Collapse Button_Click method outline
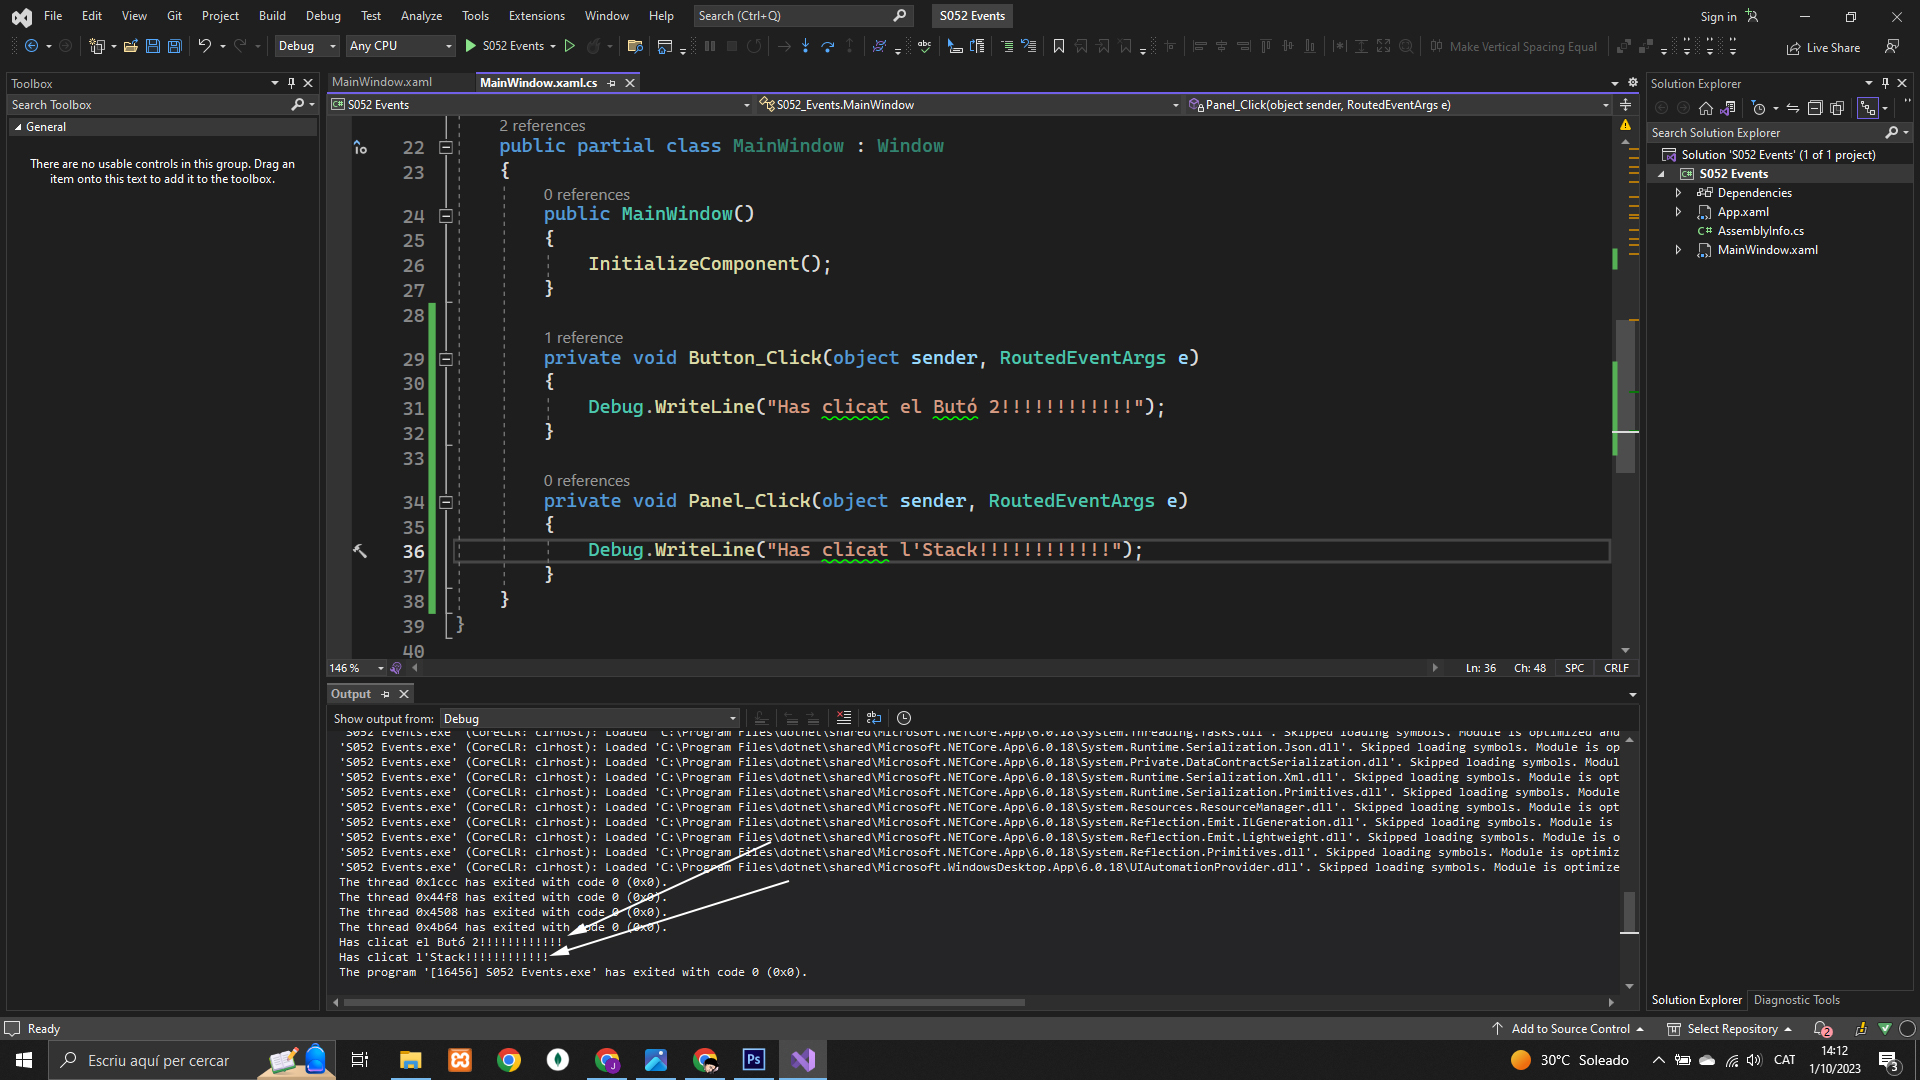The image size is (1920, 1080). 446,359
